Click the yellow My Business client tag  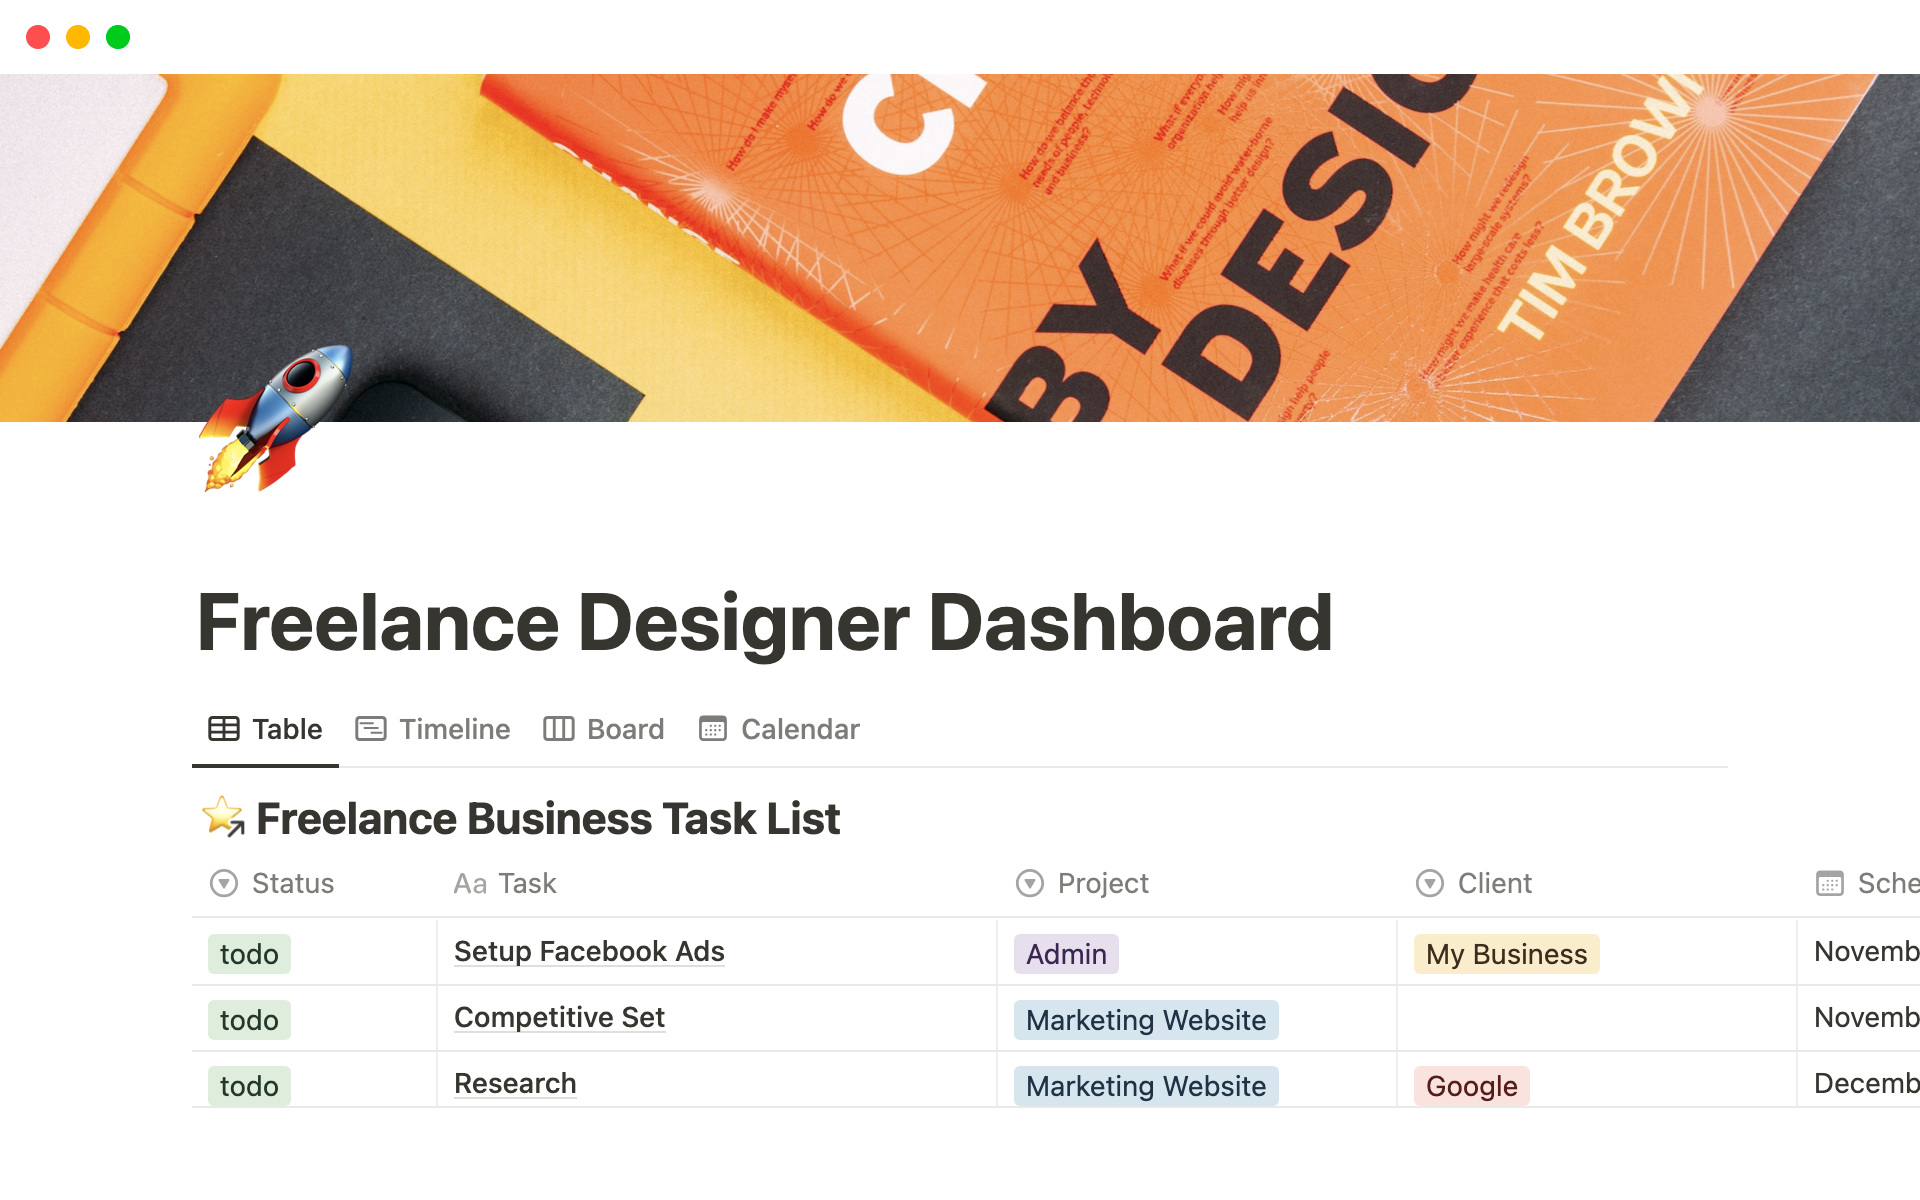[1505, 953]
